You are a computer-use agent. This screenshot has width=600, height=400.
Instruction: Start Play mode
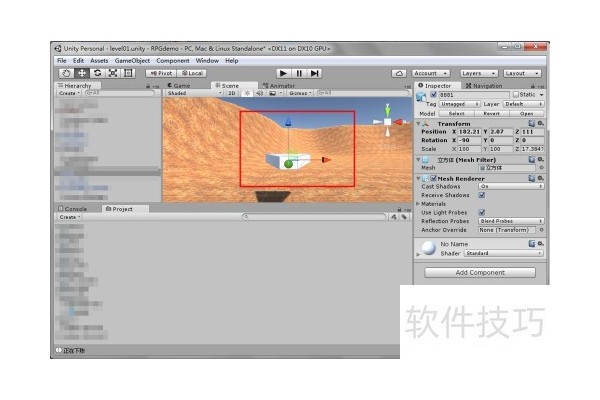(283, 73)
